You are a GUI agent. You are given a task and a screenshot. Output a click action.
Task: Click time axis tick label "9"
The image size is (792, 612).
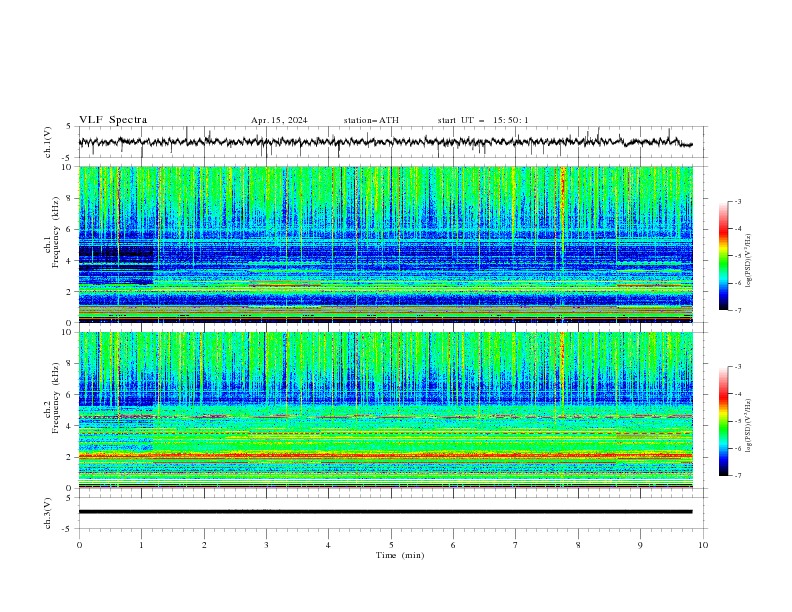640,545
